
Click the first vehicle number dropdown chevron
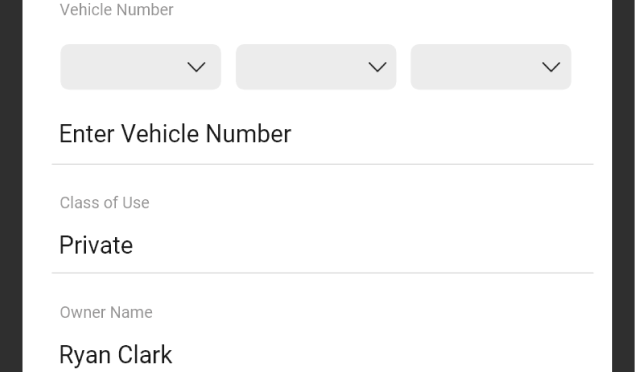coord(196,67)
